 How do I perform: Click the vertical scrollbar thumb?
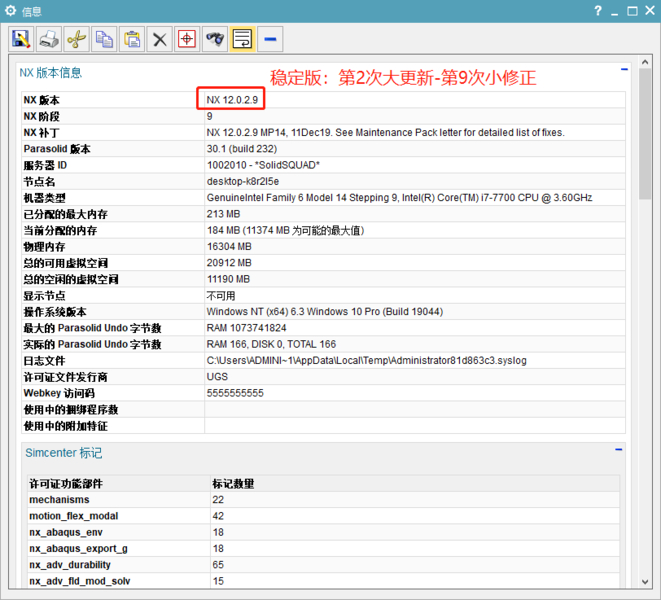[645, 133]
